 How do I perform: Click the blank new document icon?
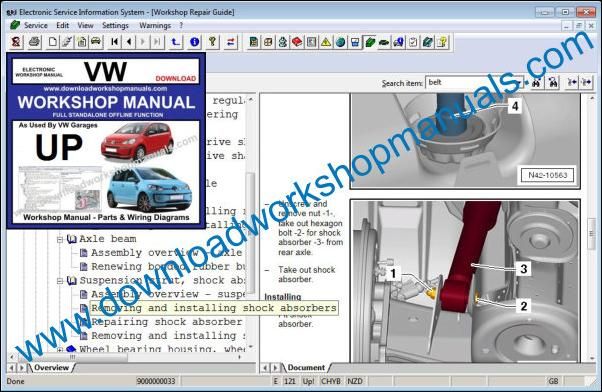click(53, 42)
